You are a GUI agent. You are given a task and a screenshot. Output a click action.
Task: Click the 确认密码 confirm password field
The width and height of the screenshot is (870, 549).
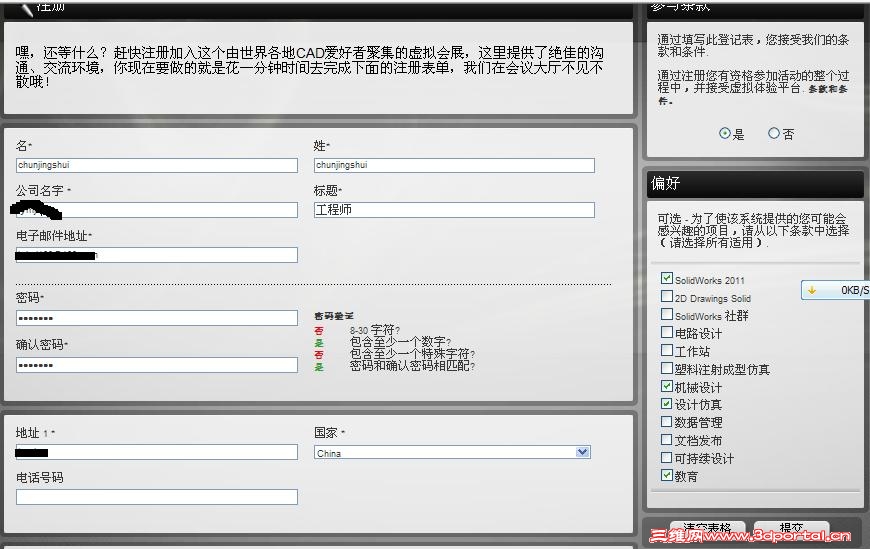[x=156, y=365]
